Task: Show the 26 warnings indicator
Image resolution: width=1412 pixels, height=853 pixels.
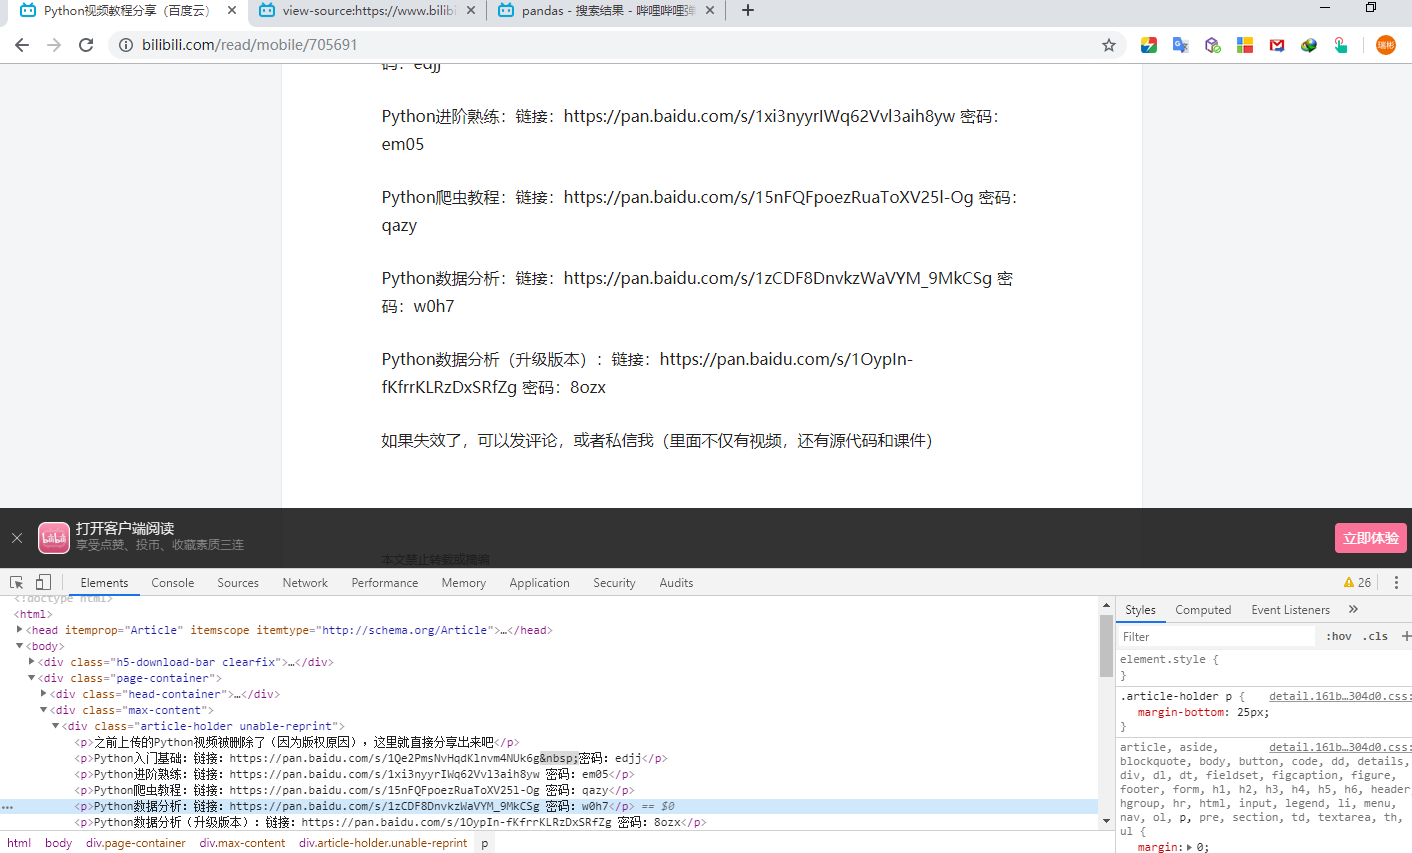Action: (x=1357, y=582)
